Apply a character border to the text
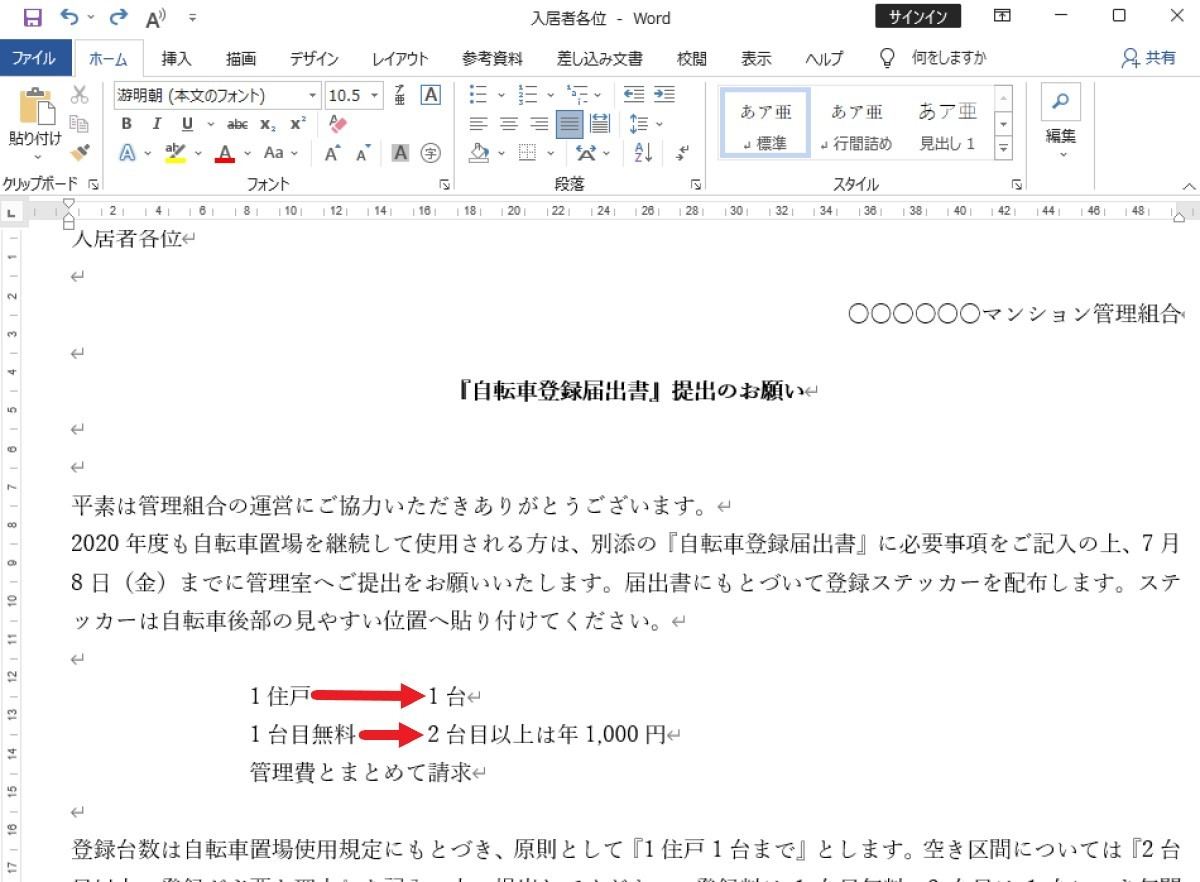Viewport: 1200px width, 882px height. coord(430,95)
